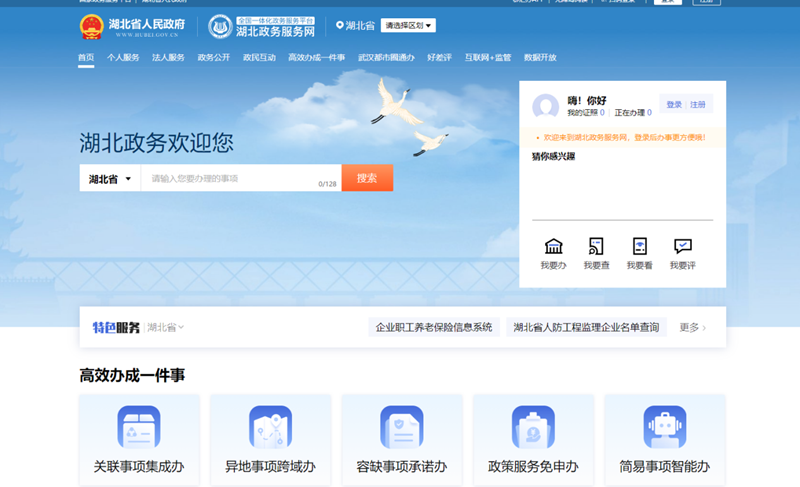Click 简易事项智能办 robot icon

664,427
